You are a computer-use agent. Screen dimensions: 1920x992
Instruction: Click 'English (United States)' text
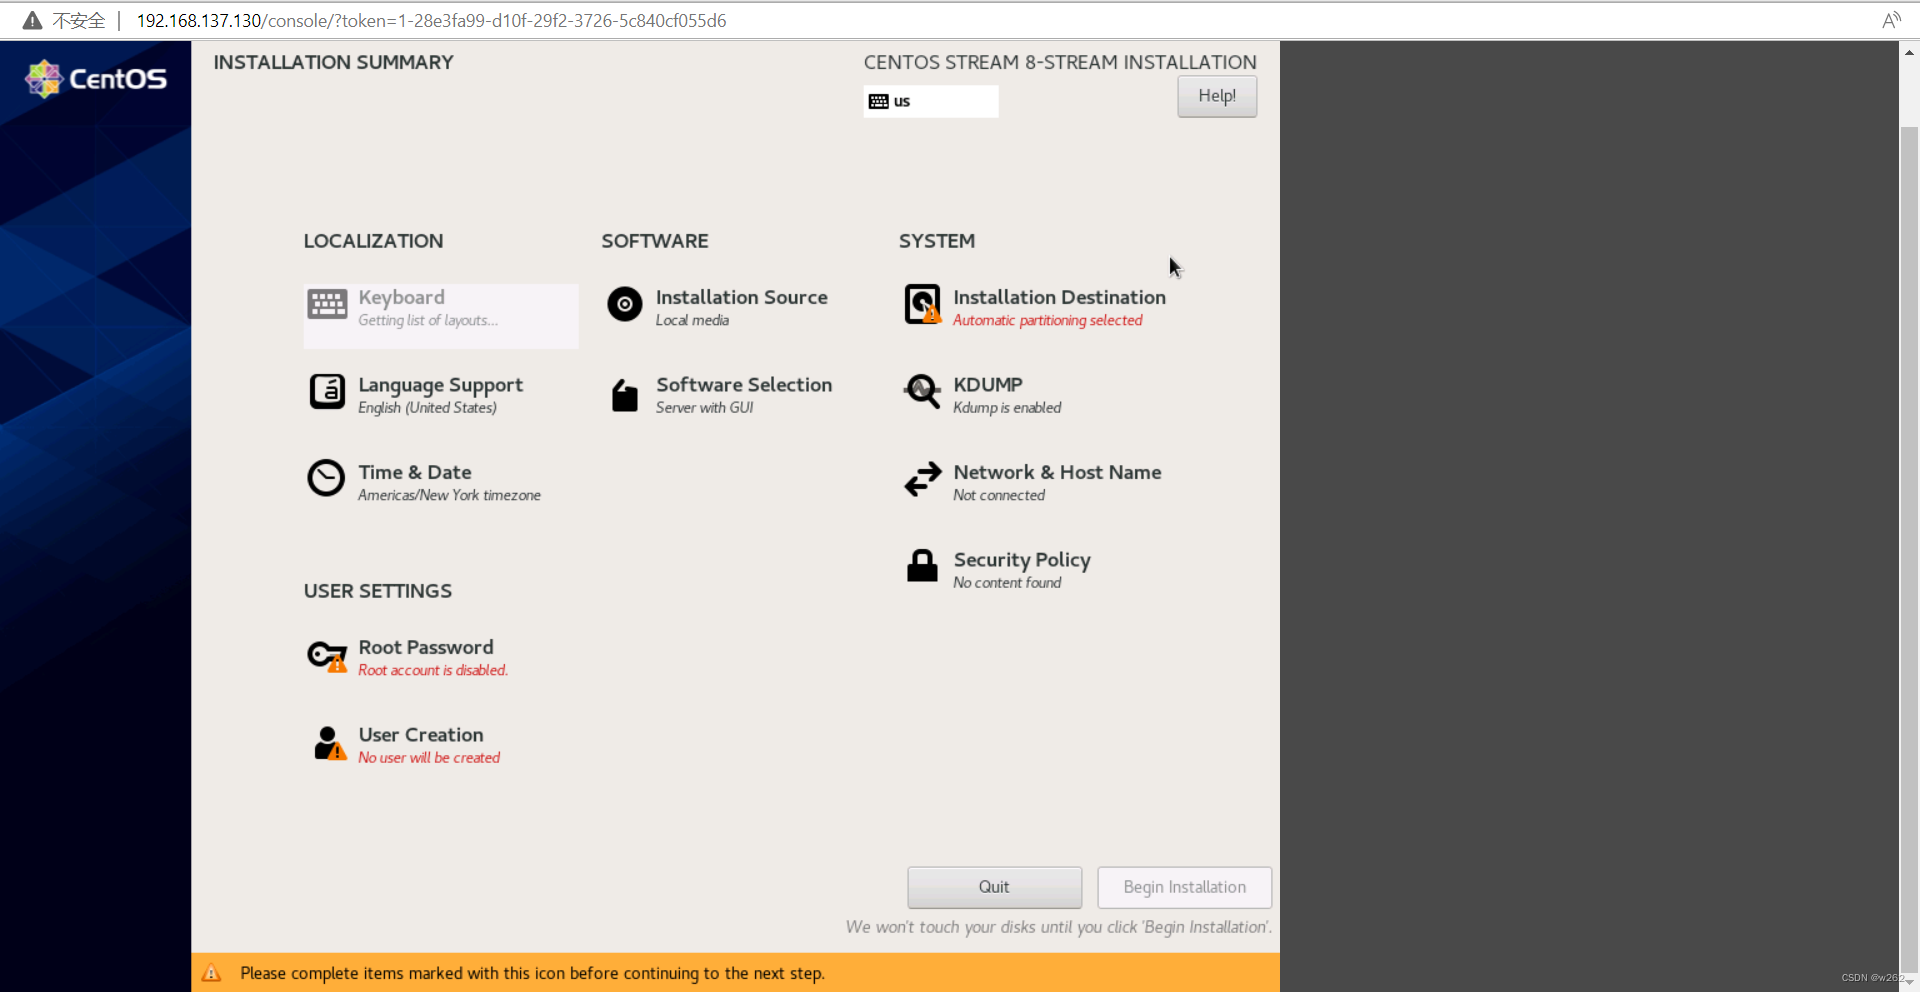click(427, 408)
